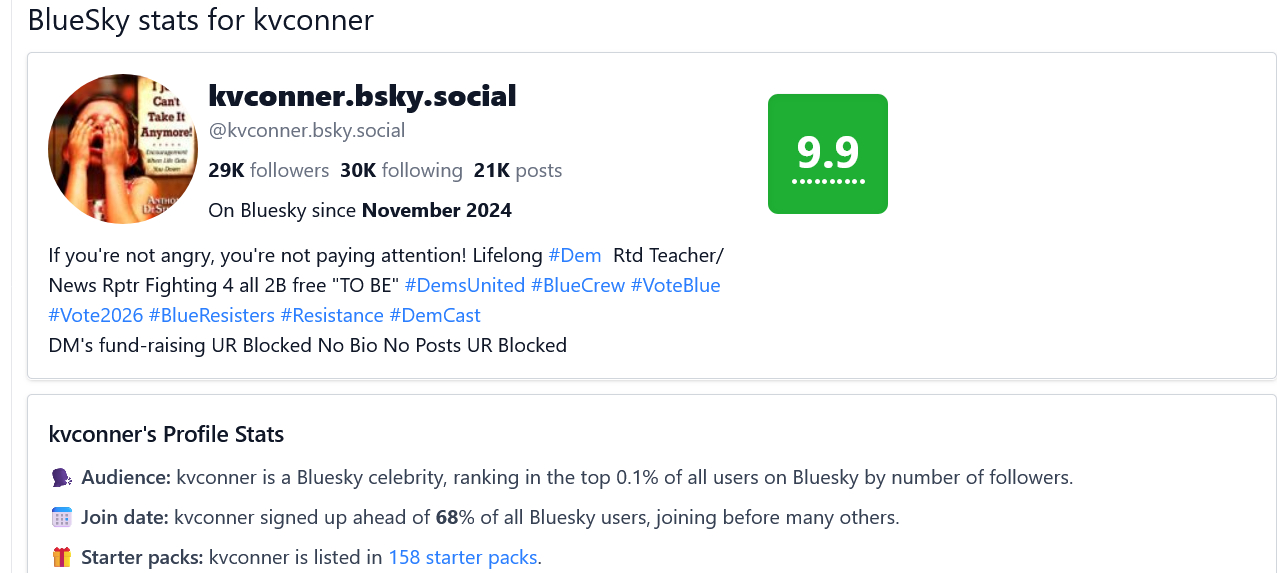The height and width of the screenshot is (573, 1277).
Task: Visit the #BlueResisters hashtag link
Action: point(211,315)
